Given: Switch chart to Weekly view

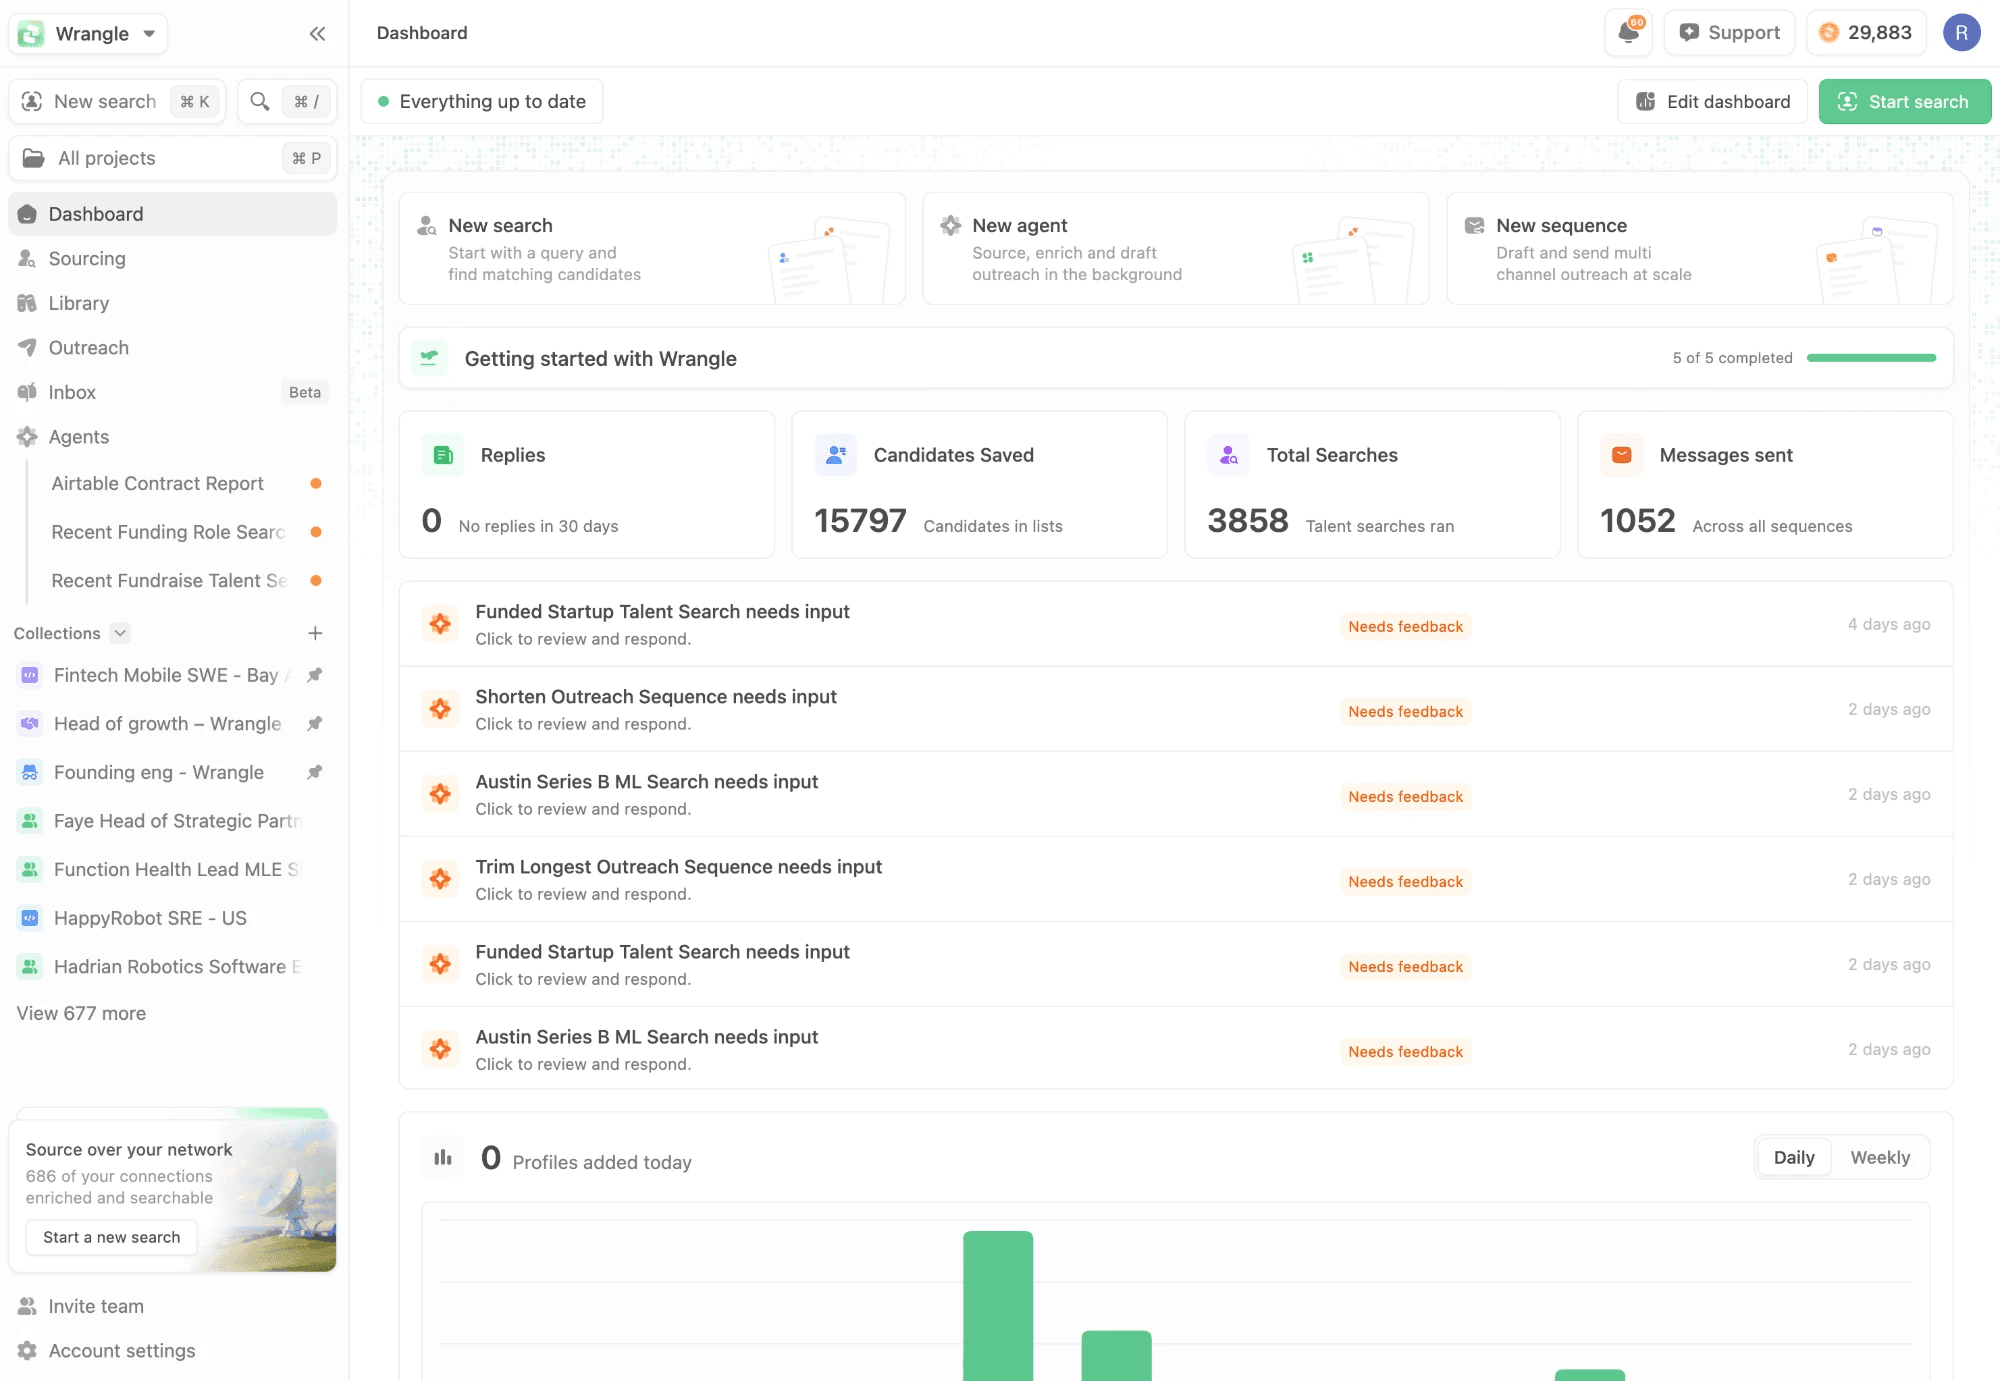Looking at the screenshot, I should (x=1880, y=1157).
